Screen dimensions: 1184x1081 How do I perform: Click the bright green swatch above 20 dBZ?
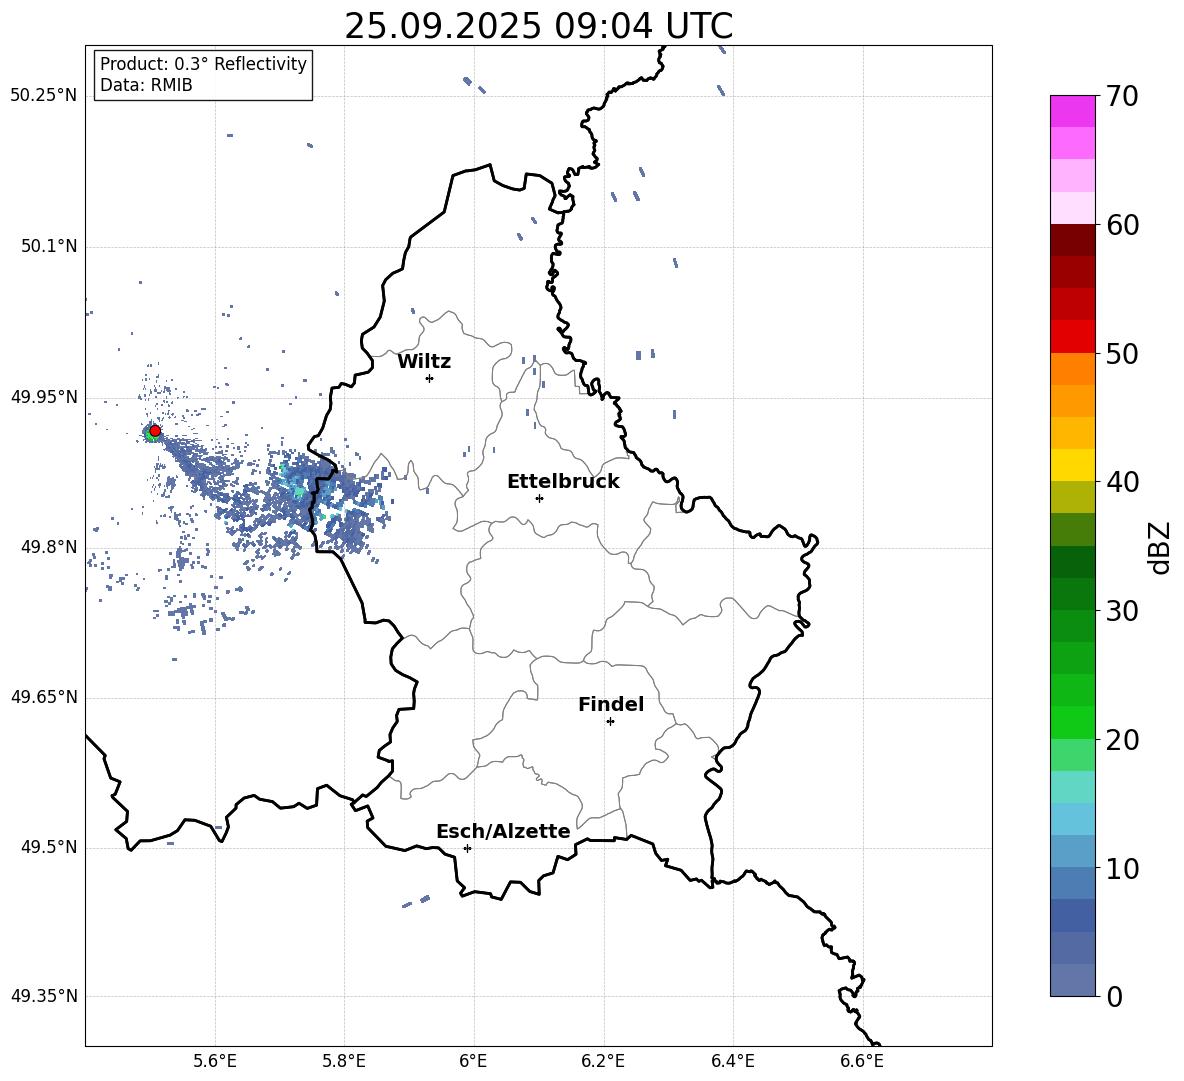point(1072,722)
